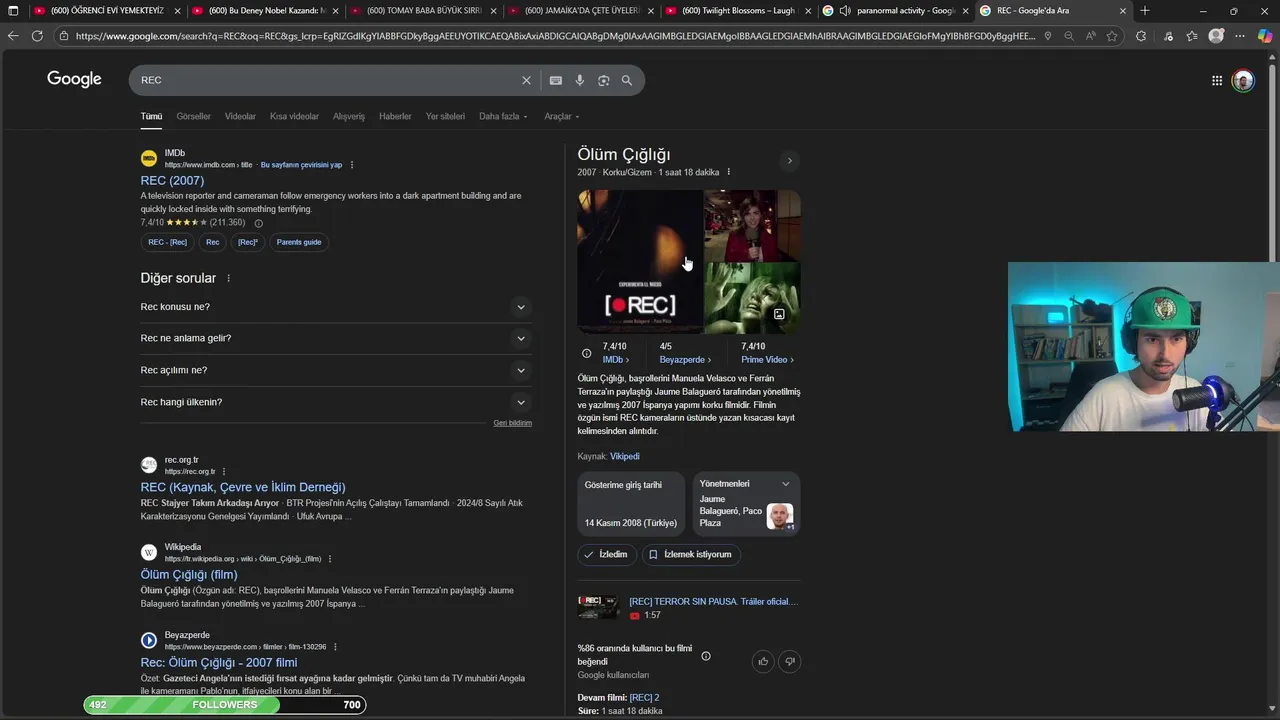Open the Araçlar dropdown
The height and width of the screenshot is (720, 1280).
[562, 116]
